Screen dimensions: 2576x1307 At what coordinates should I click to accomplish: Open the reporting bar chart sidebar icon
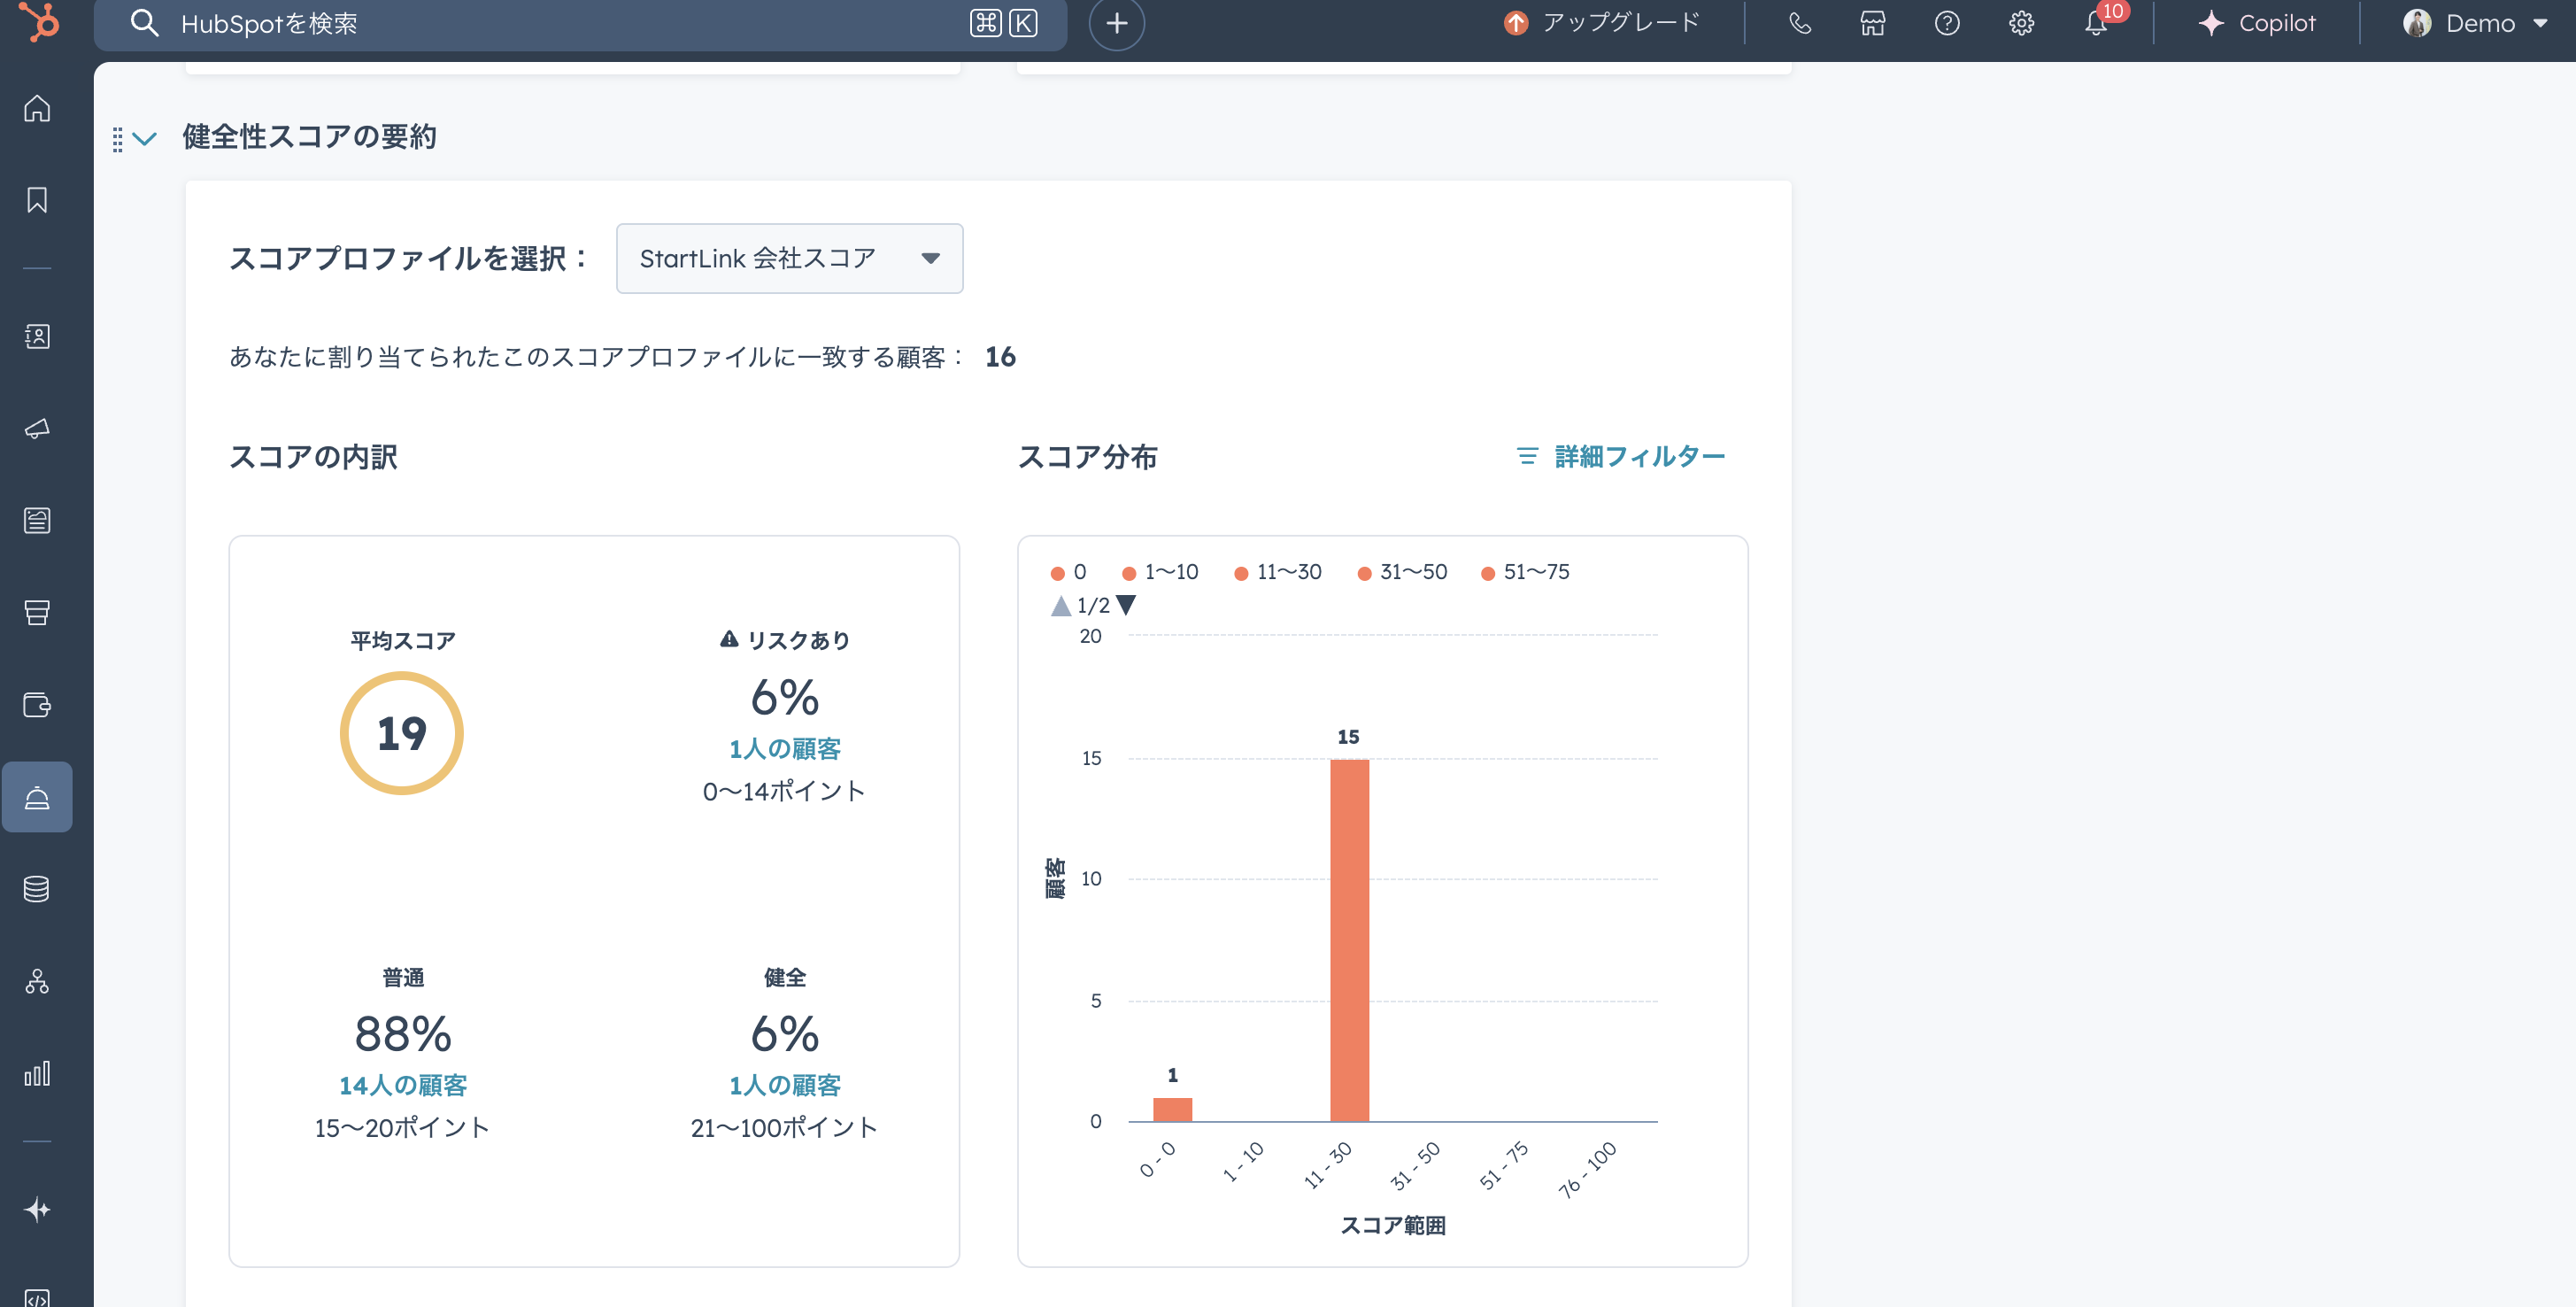click(37, 1074)
